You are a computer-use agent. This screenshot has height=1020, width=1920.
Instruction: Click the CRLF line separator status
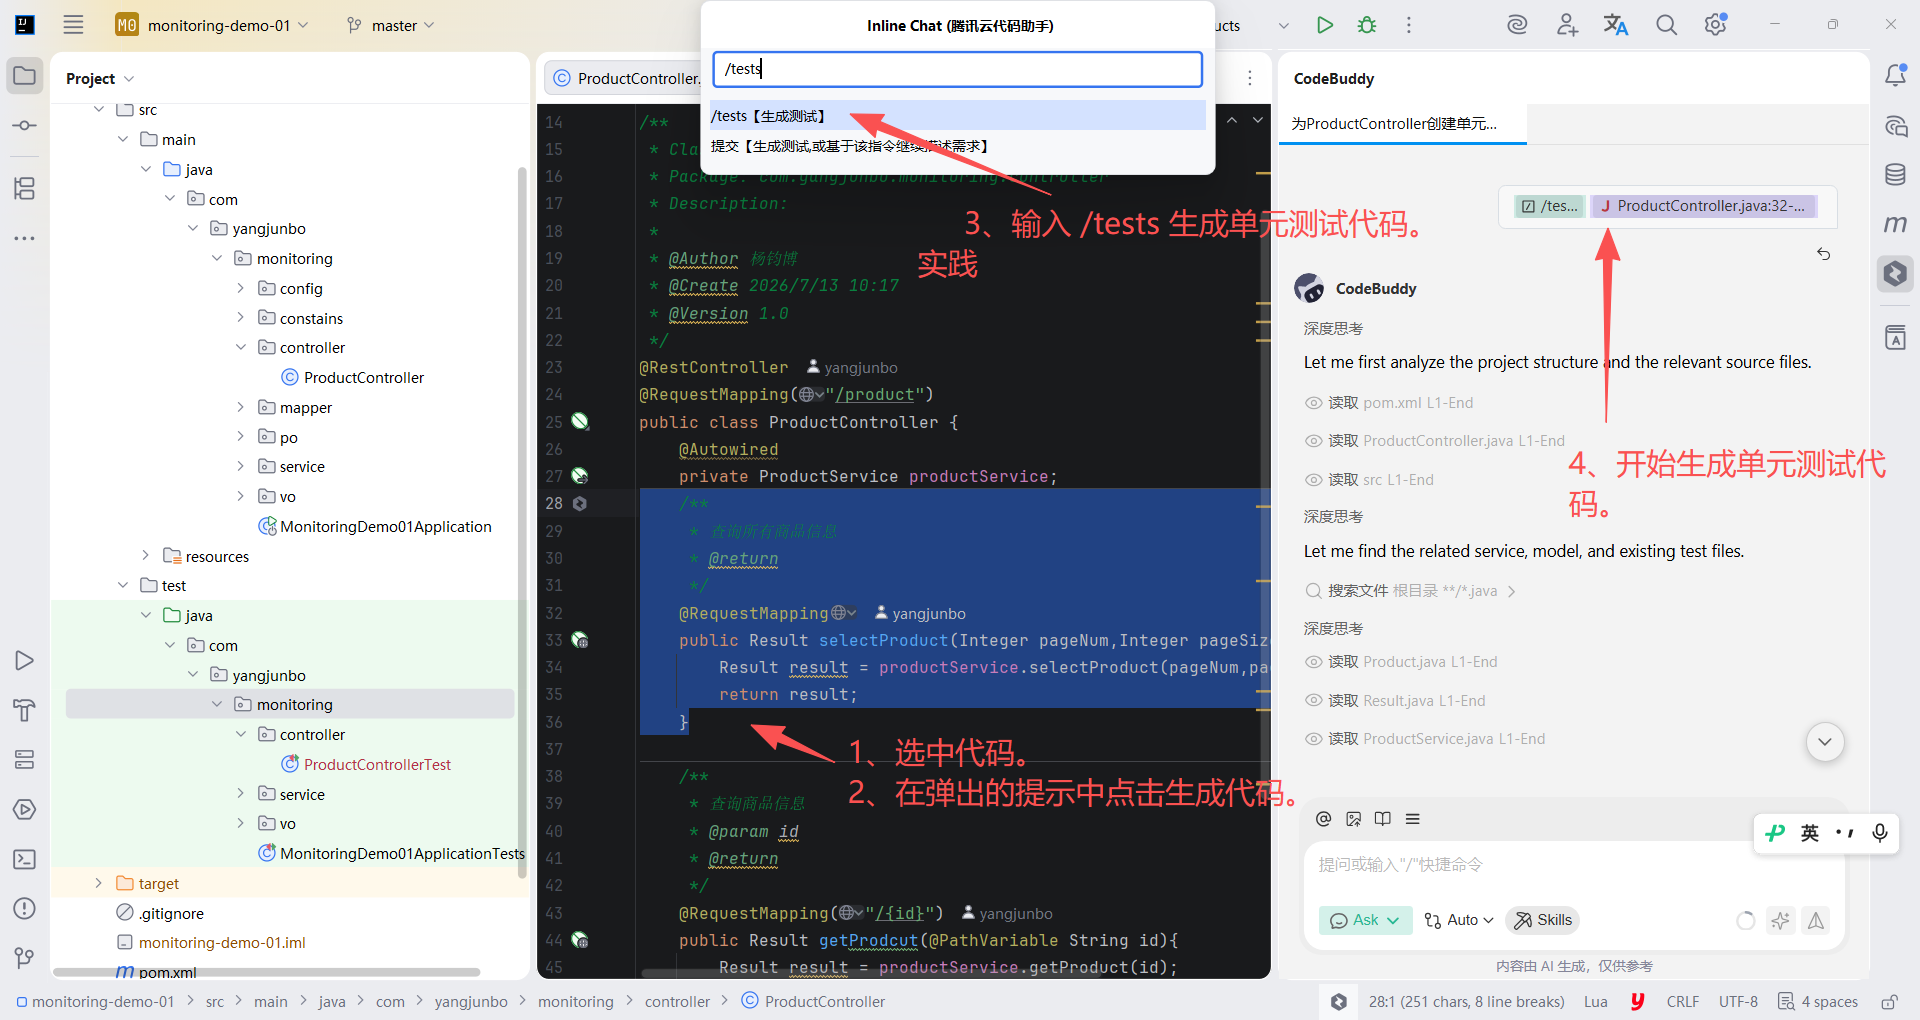[x=1683, y=1002]
